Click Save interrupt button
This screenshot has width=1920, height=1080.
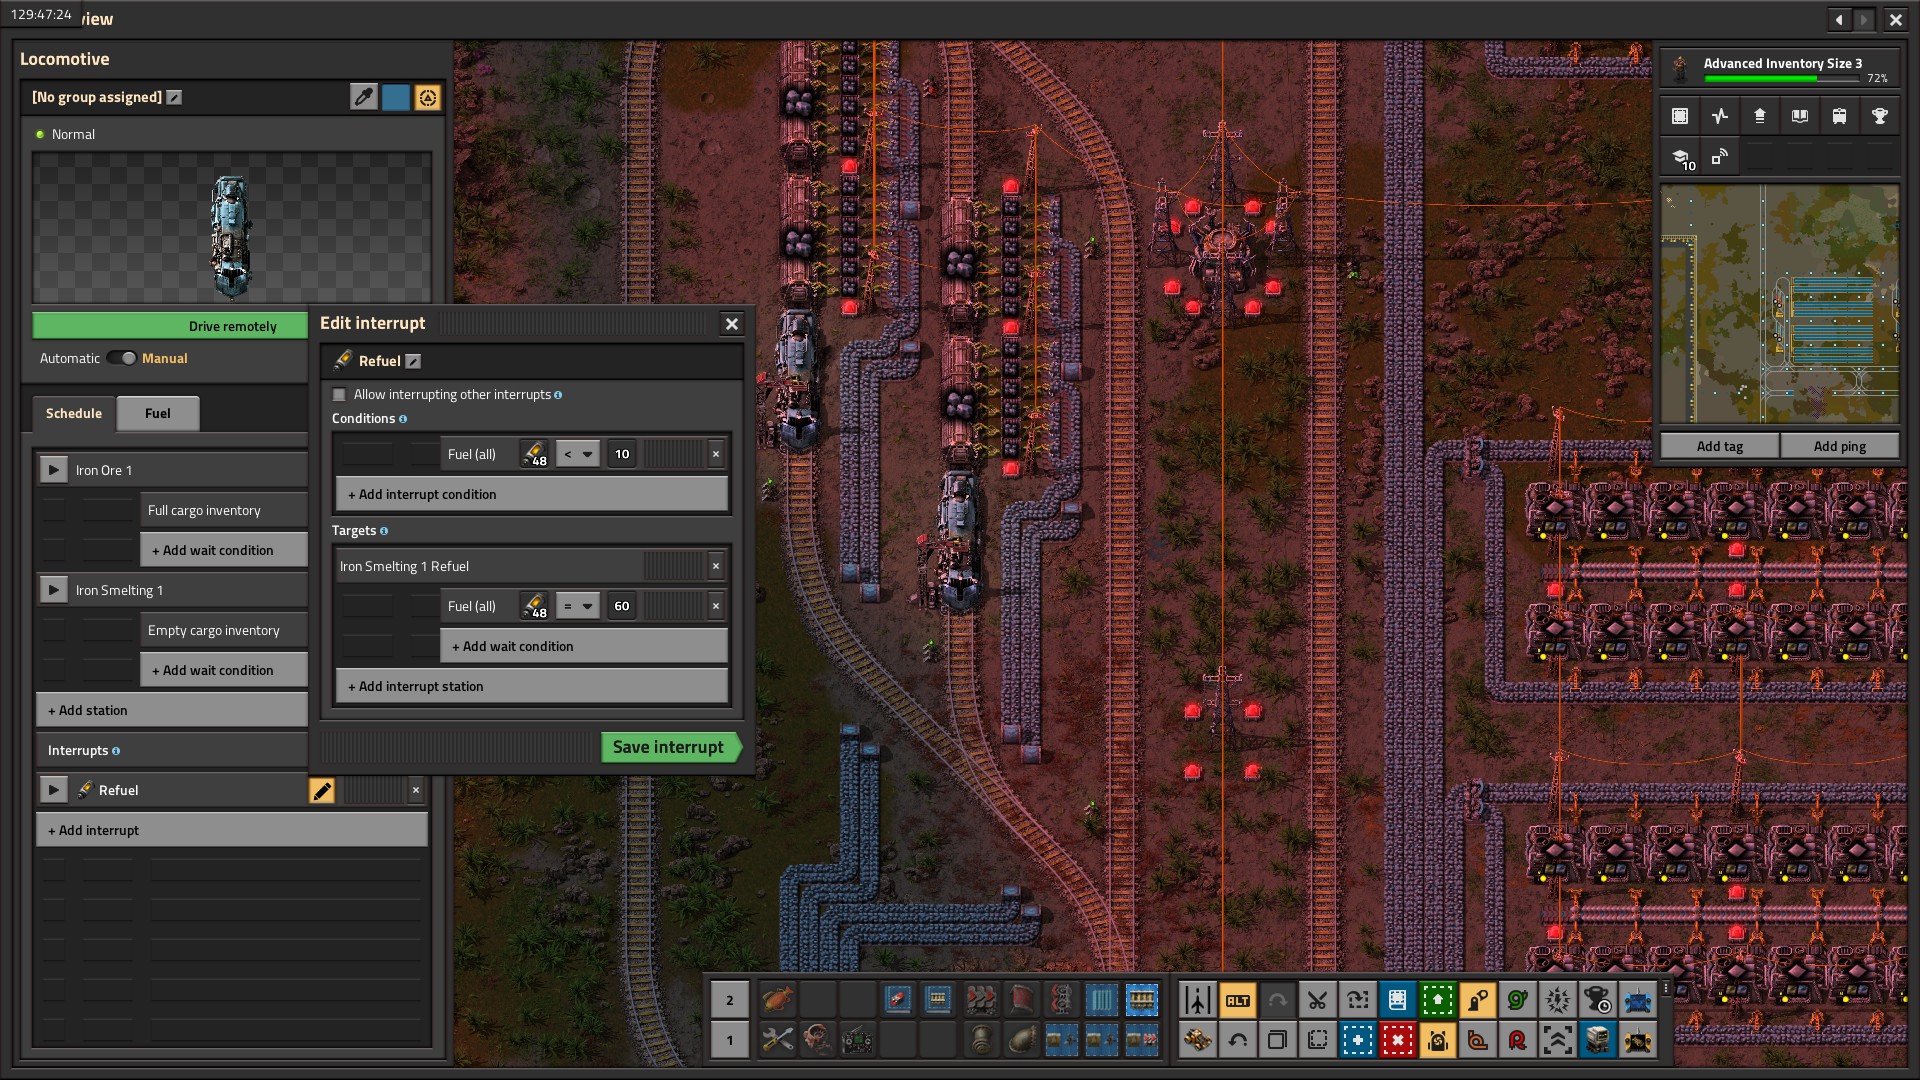tap(669, 747)
